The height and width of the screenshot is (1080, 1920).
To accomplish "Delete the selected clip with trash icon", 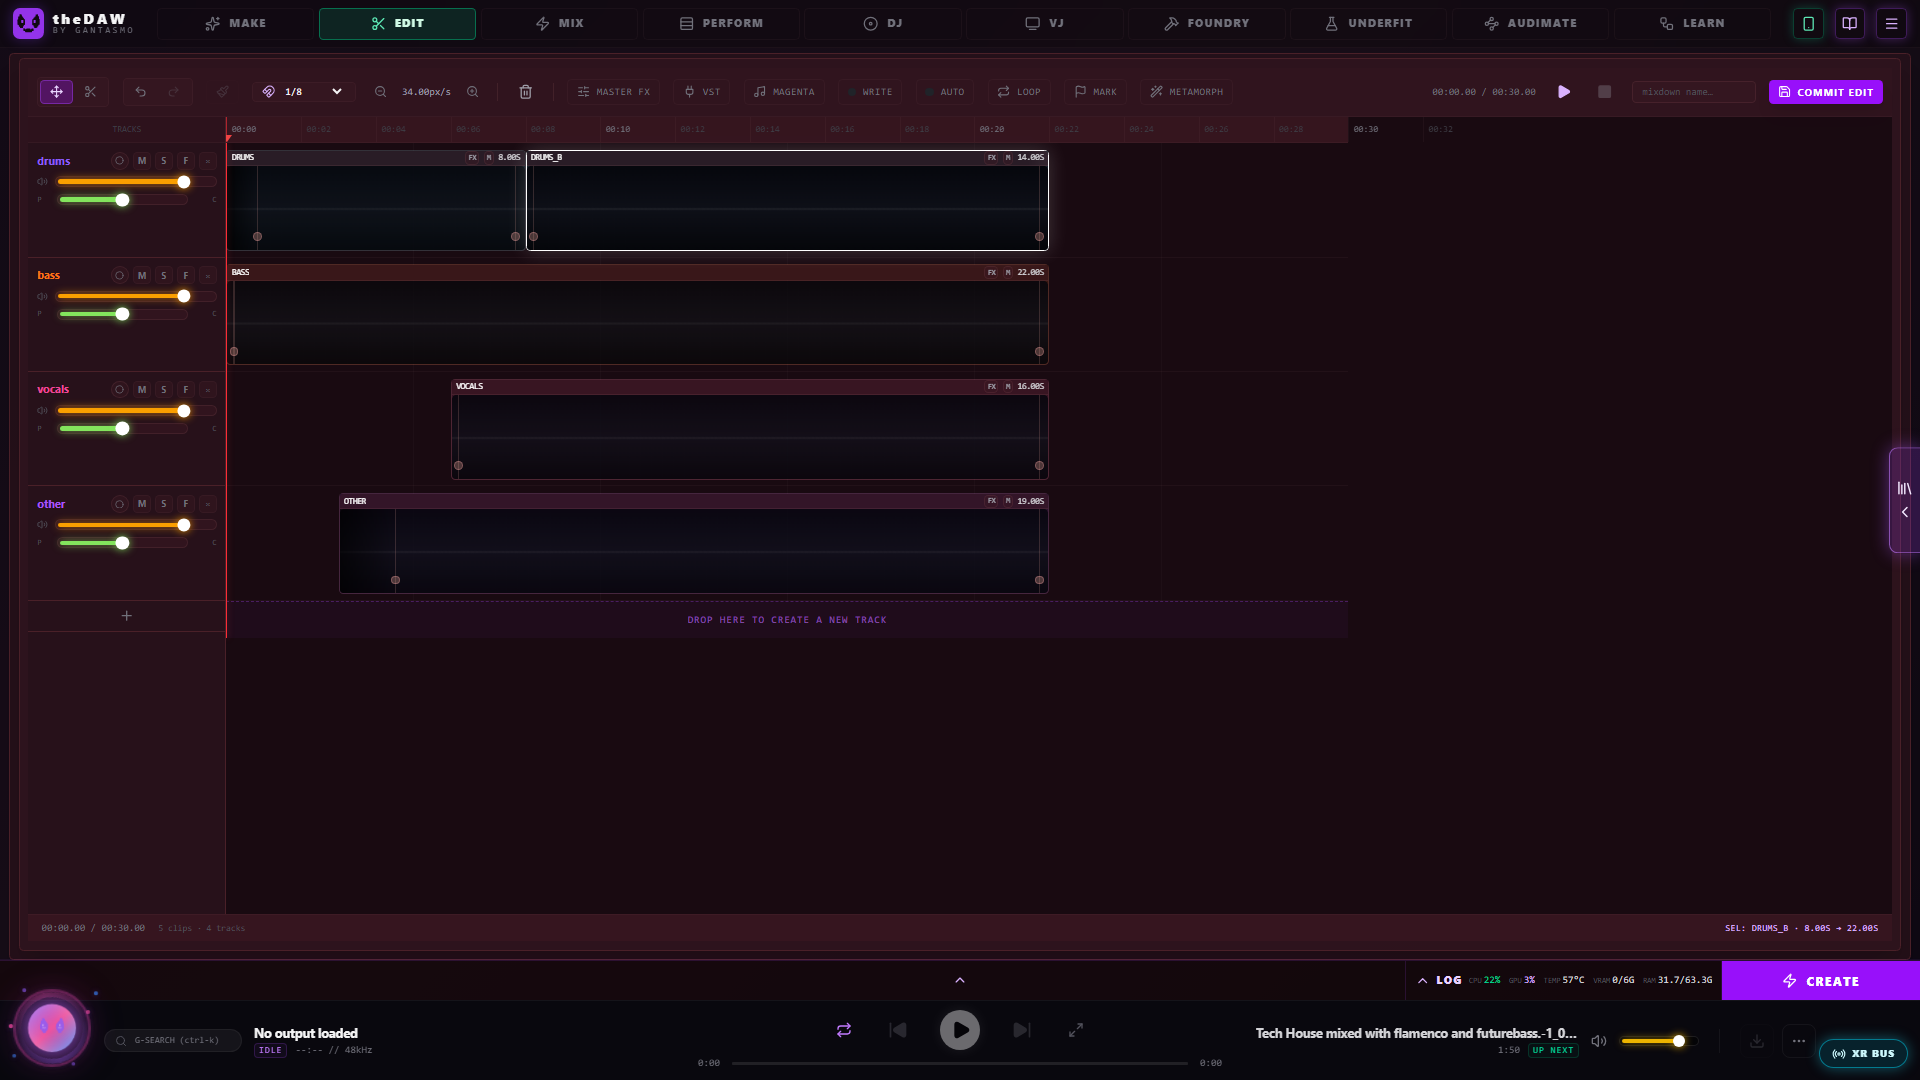I will pos(526,92).
